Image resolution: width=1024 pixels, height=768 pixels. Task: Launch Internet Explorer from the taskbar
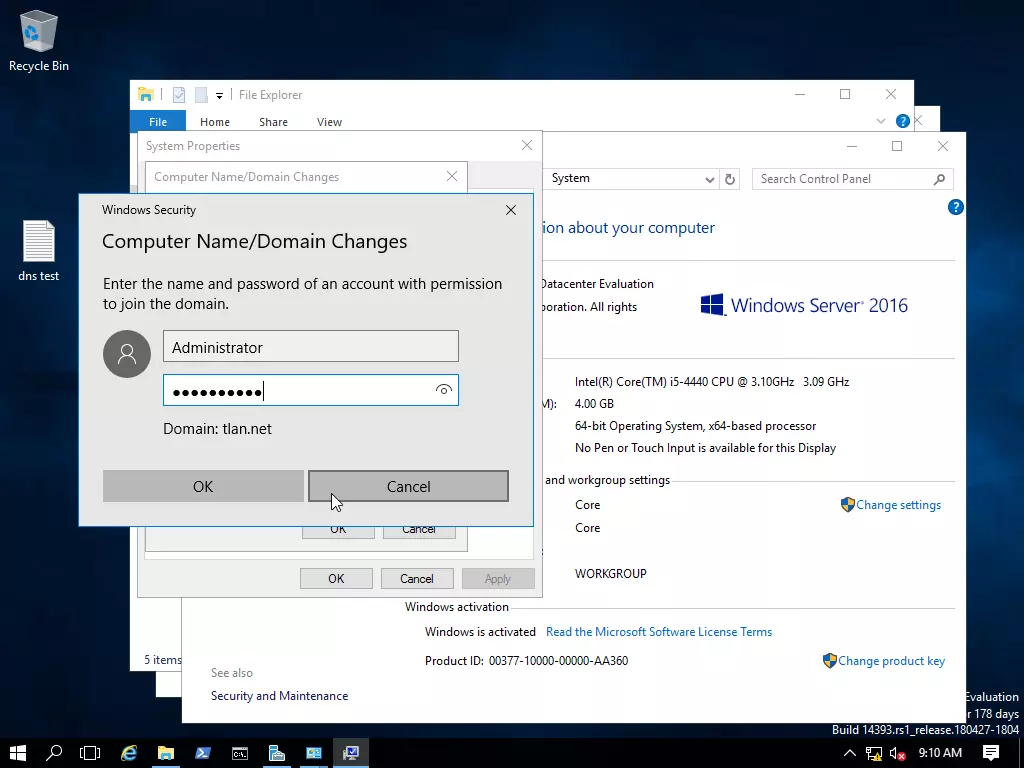click(129, 753)
